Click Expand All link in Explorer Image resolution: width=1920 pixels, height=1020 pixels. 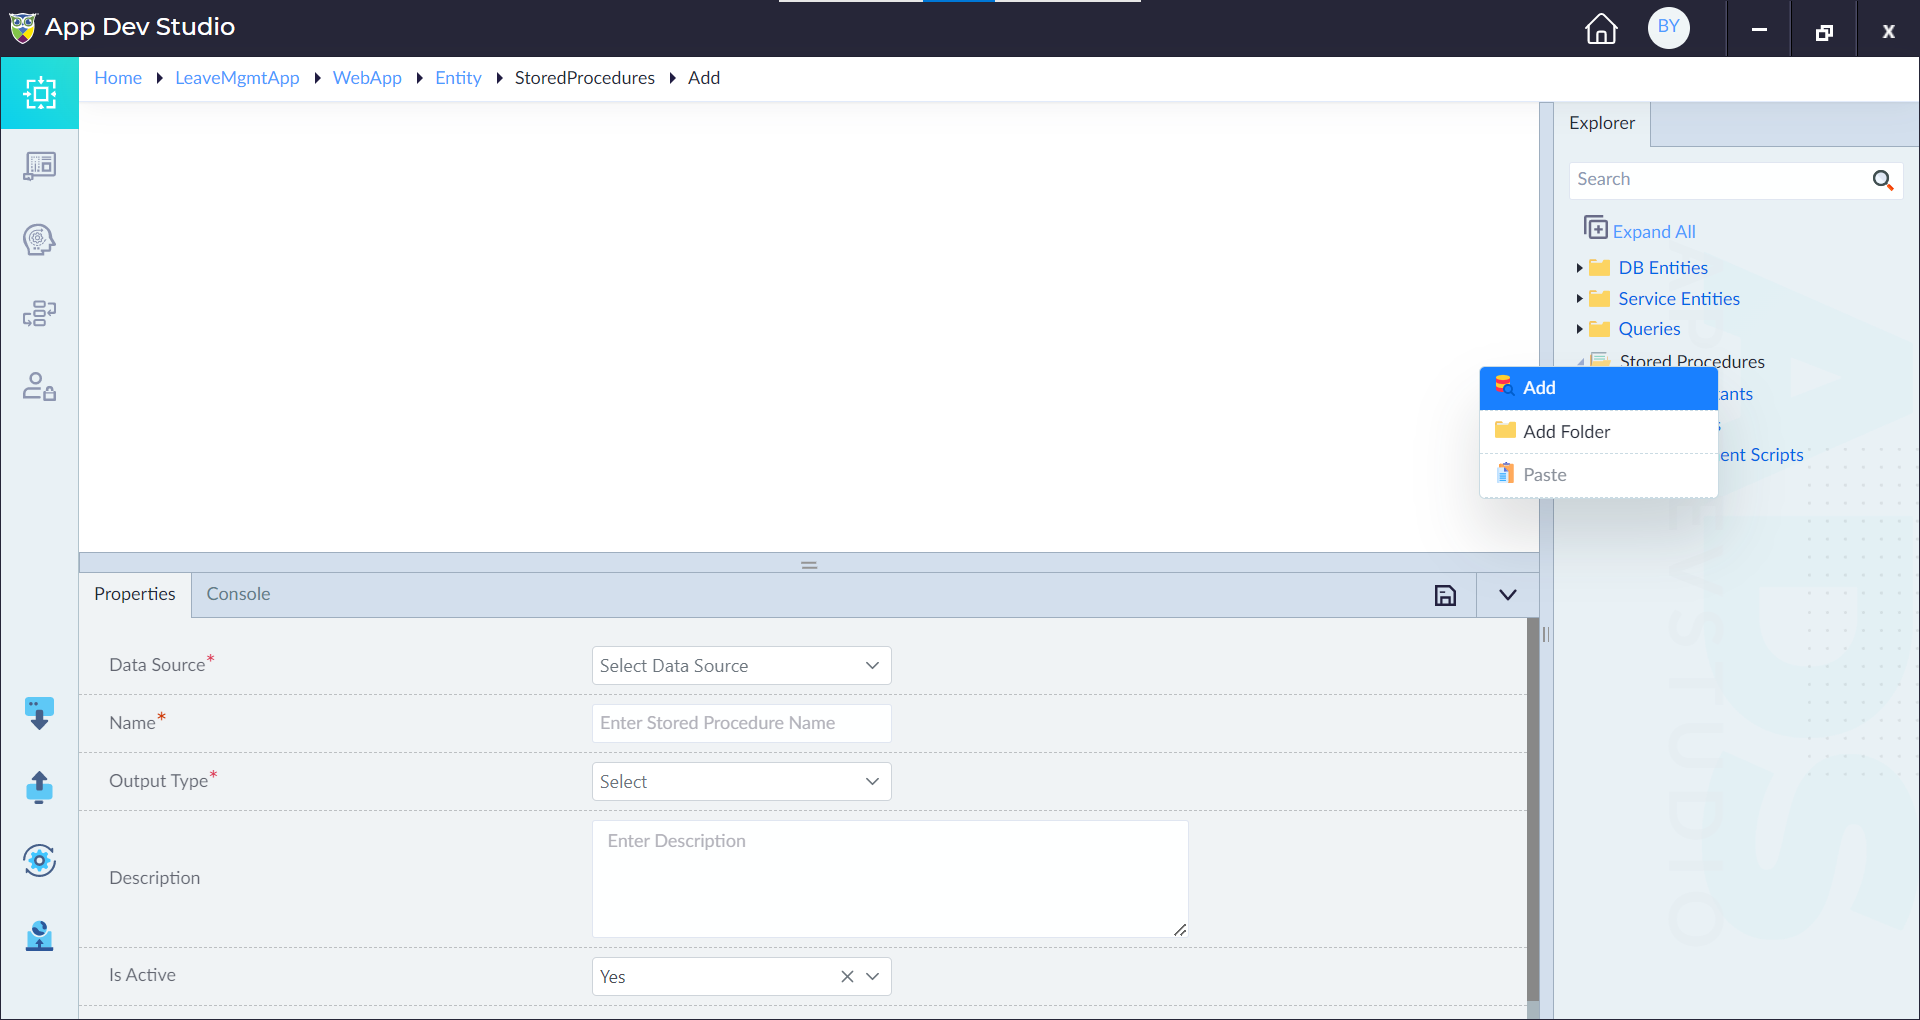pyautogui.click(x=1654, y=232)
